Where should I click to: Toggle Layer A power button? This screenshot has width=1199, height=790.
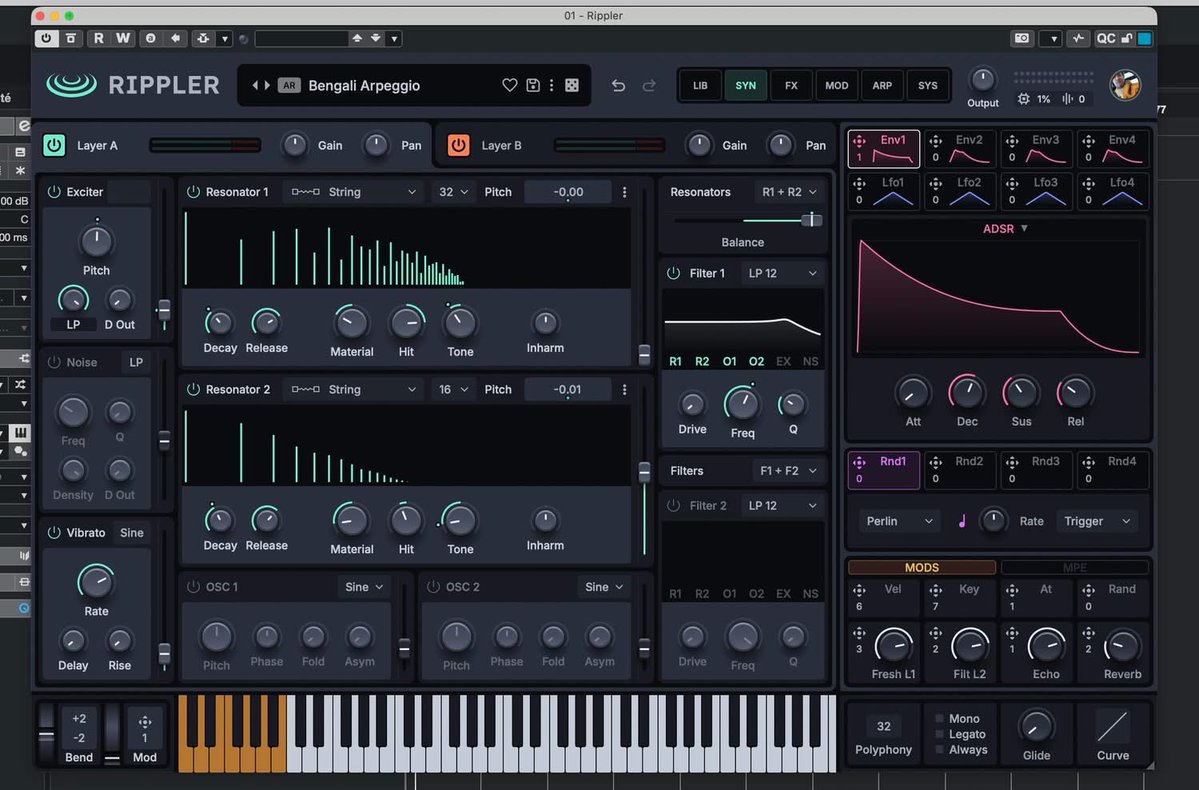tap(54, 145)
